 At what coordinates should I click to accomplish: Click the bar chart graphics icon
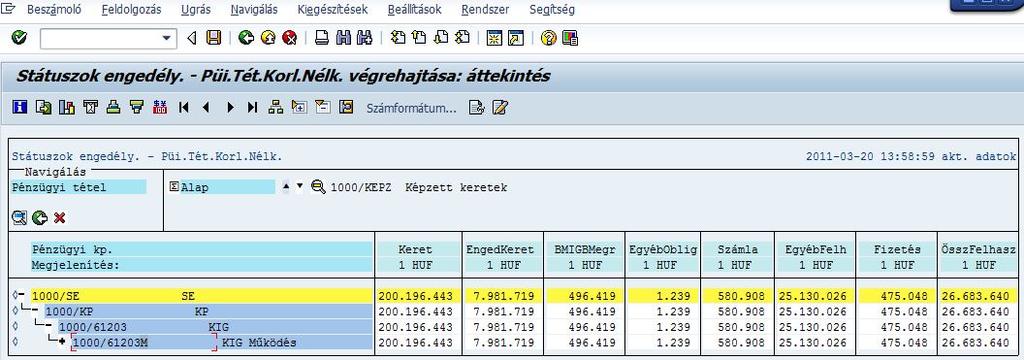(x=67, y=107)
